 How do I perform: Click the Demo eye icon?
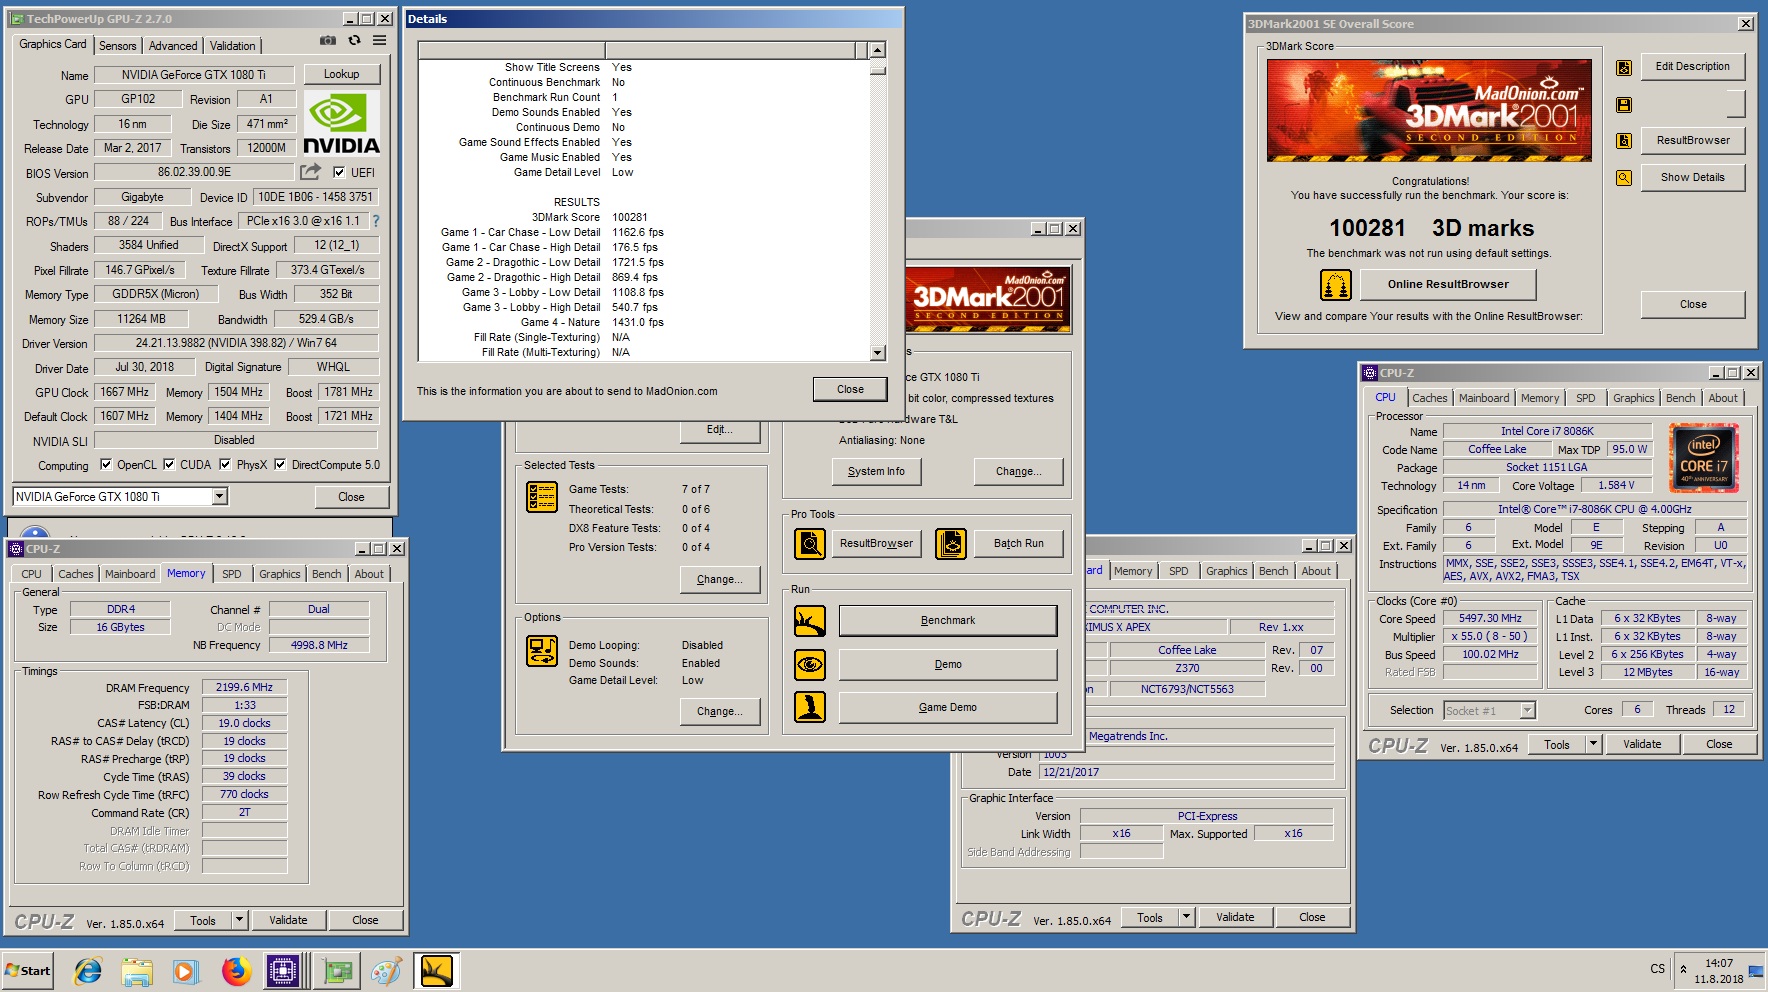[x=810, y=664]
